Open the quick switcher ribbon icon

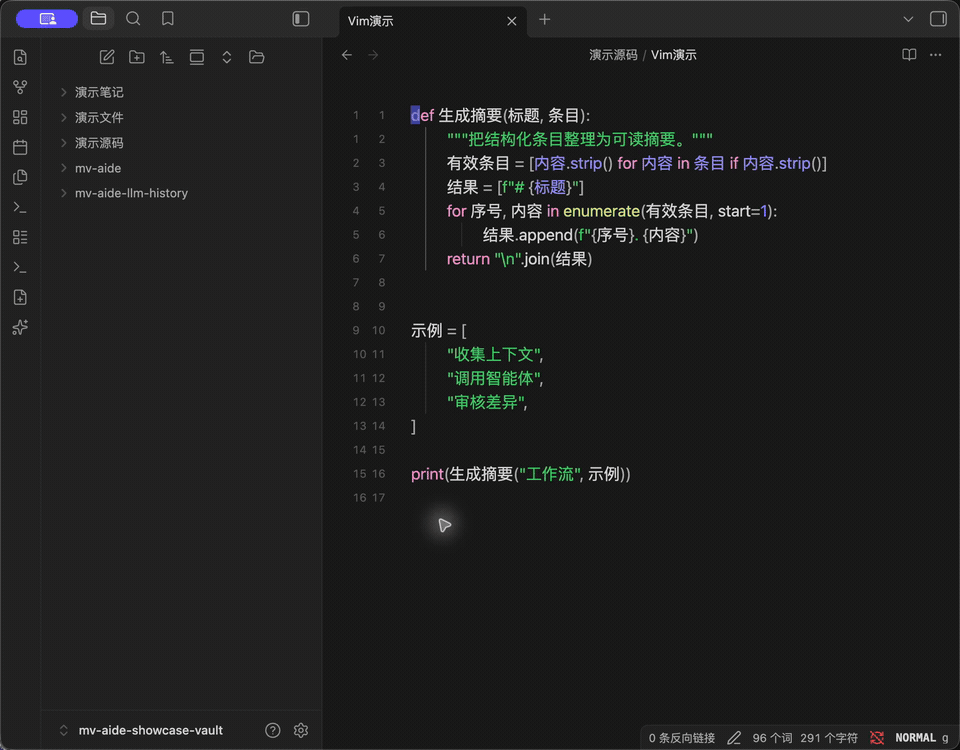click(x=20, y=57)
